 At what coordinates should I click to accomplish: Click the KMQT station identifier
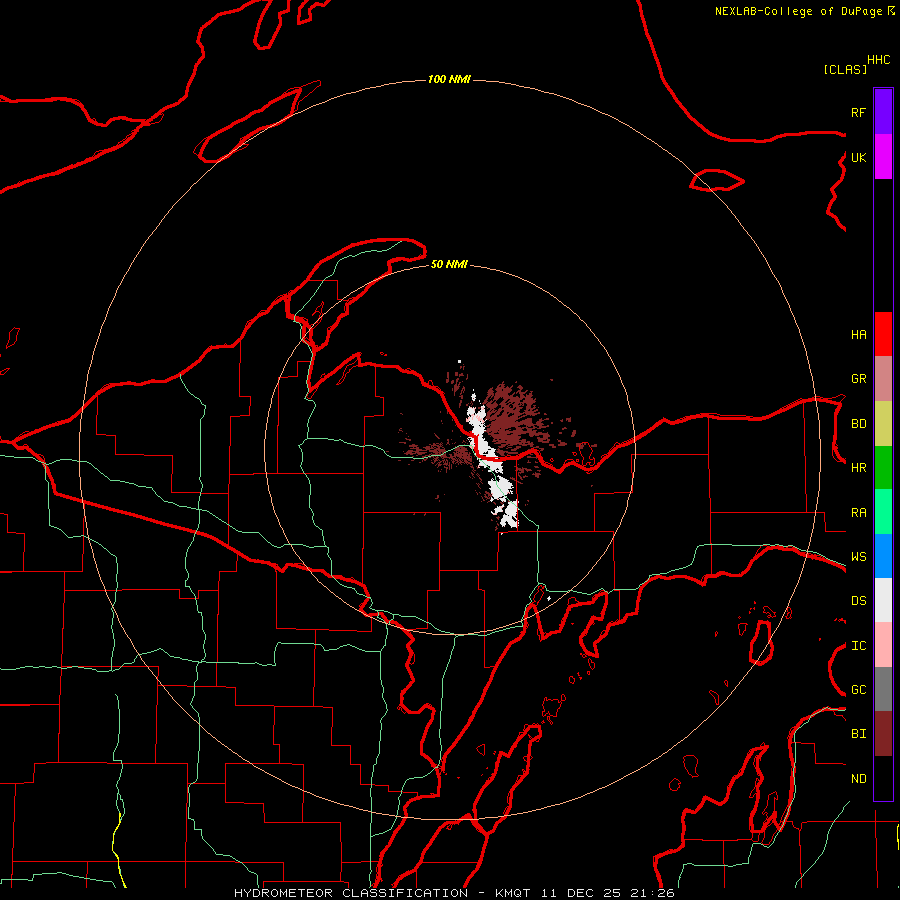point(514,893)
